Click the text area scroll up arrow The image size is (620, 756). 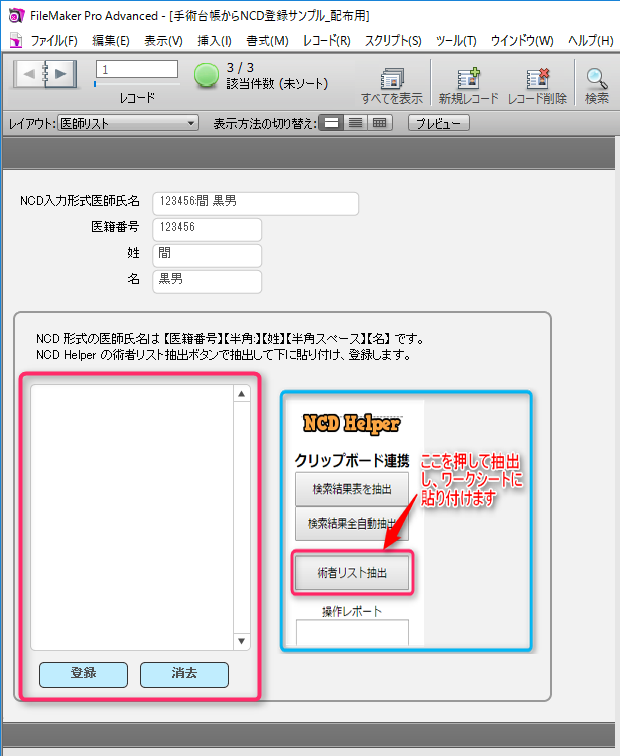[242, 394]
